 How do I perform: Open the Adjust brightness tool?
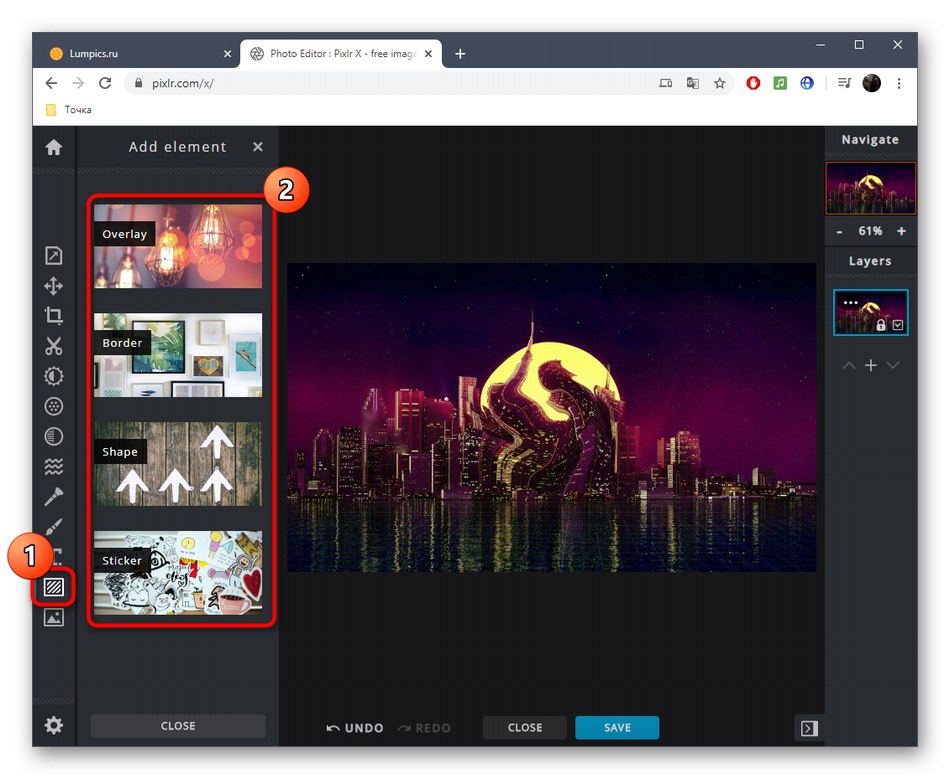tap(53, 376)
